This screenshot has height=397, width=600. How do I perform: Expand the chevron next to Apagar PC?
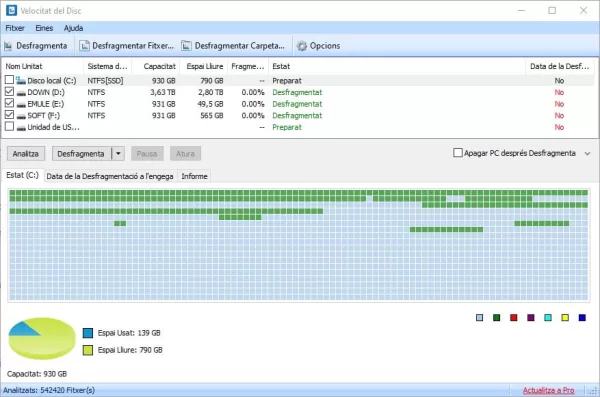[x=587, y=154]
